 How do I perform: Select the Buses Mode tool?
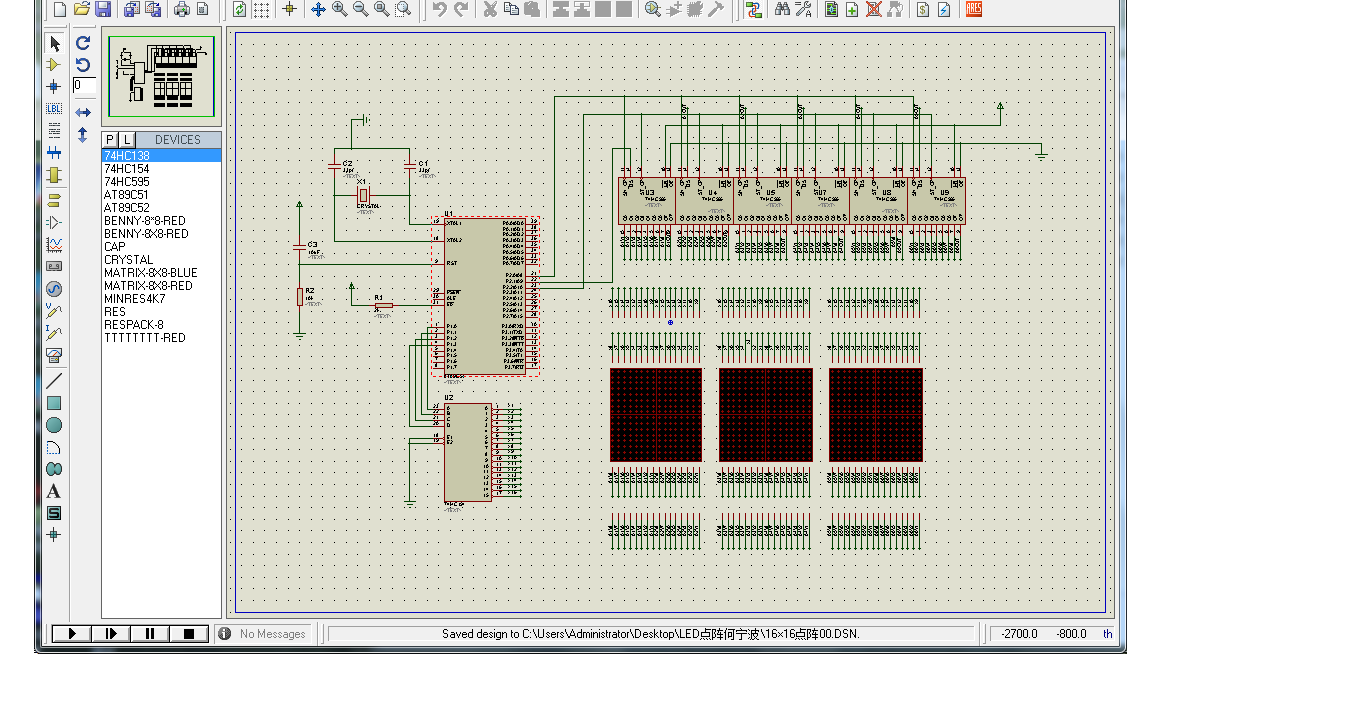pos(54,153)
